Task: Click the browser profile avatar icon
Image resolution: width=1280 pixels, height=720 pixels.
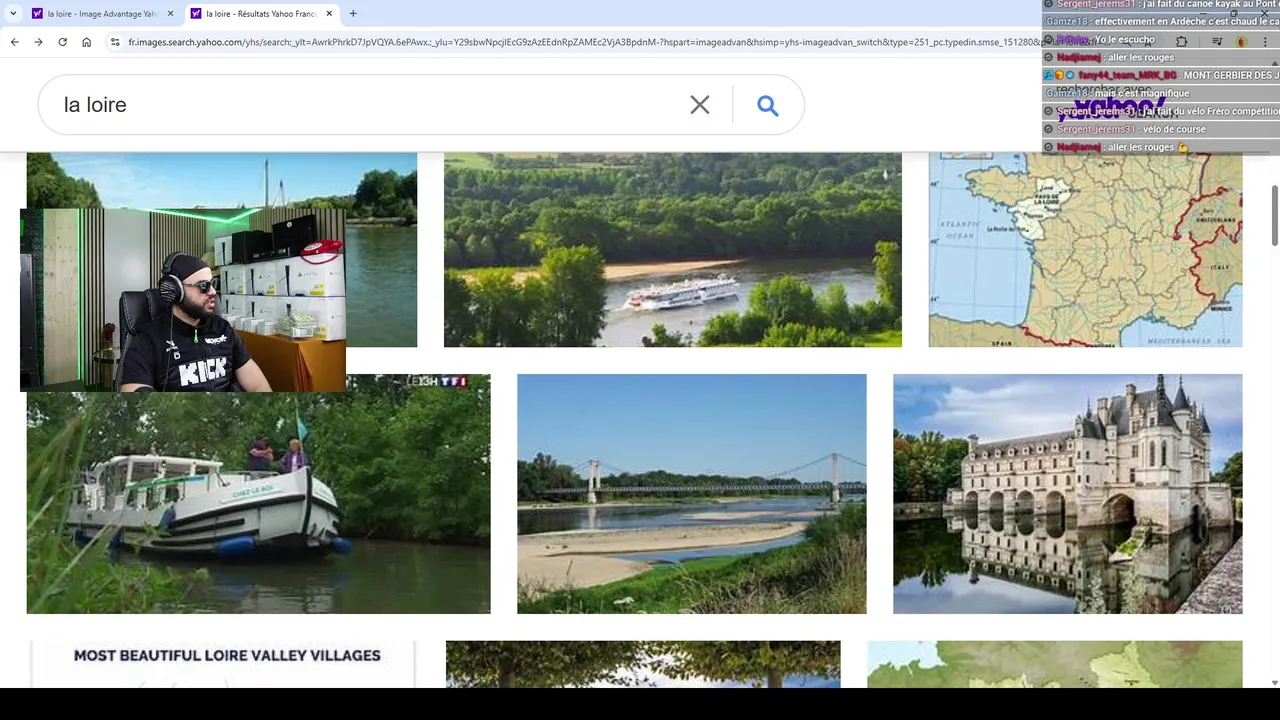Action: (1241, 42)
